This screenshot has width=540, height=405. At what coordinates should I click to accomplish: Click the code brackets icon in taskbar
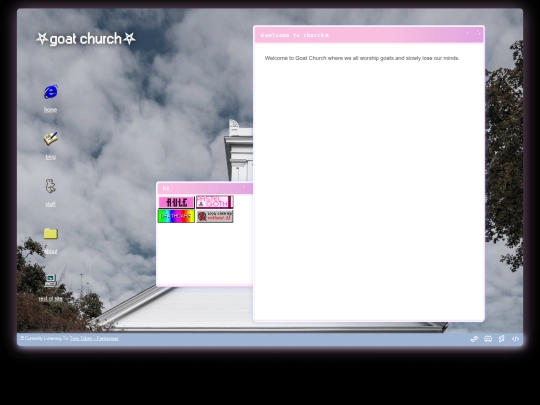(x=515, y=339)
